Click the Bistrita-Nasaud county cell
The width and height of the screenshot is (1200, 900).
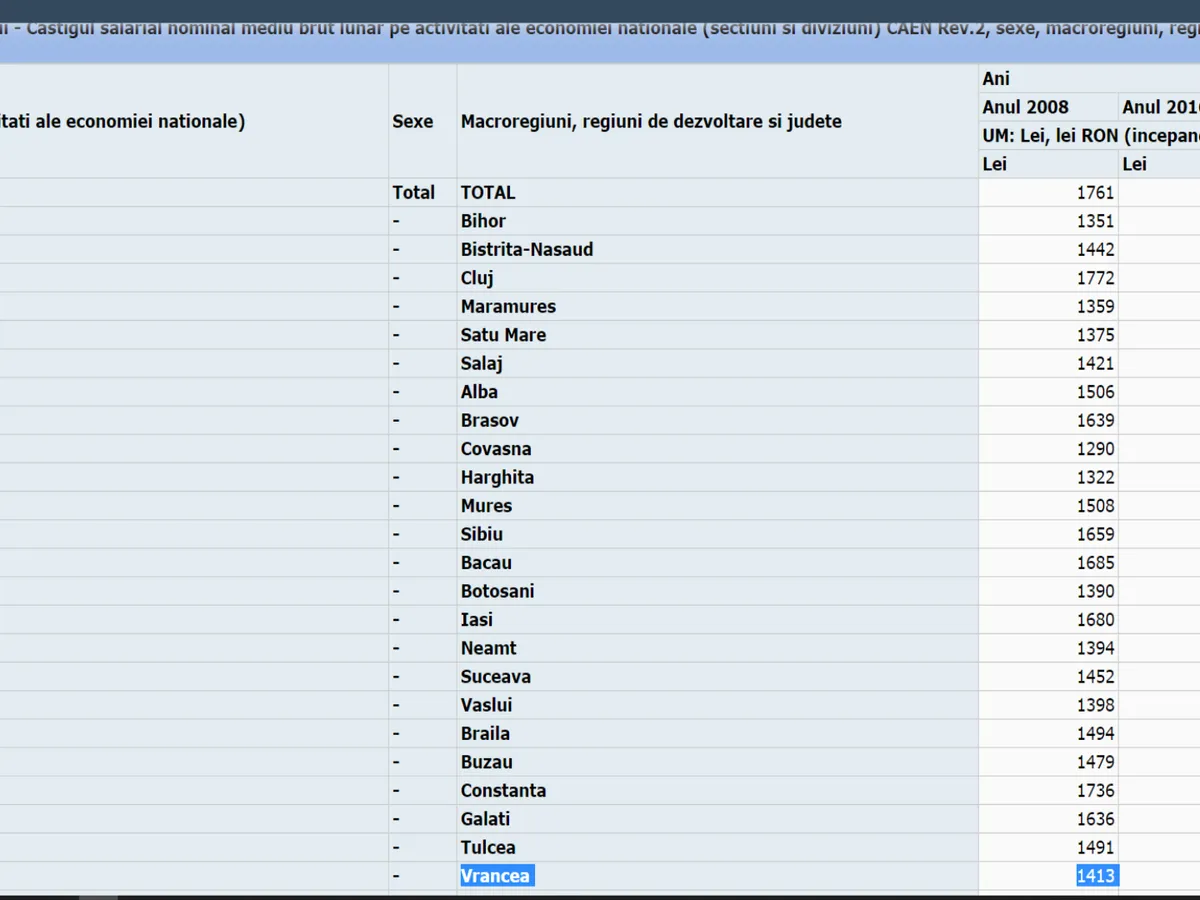click(527, 249)
